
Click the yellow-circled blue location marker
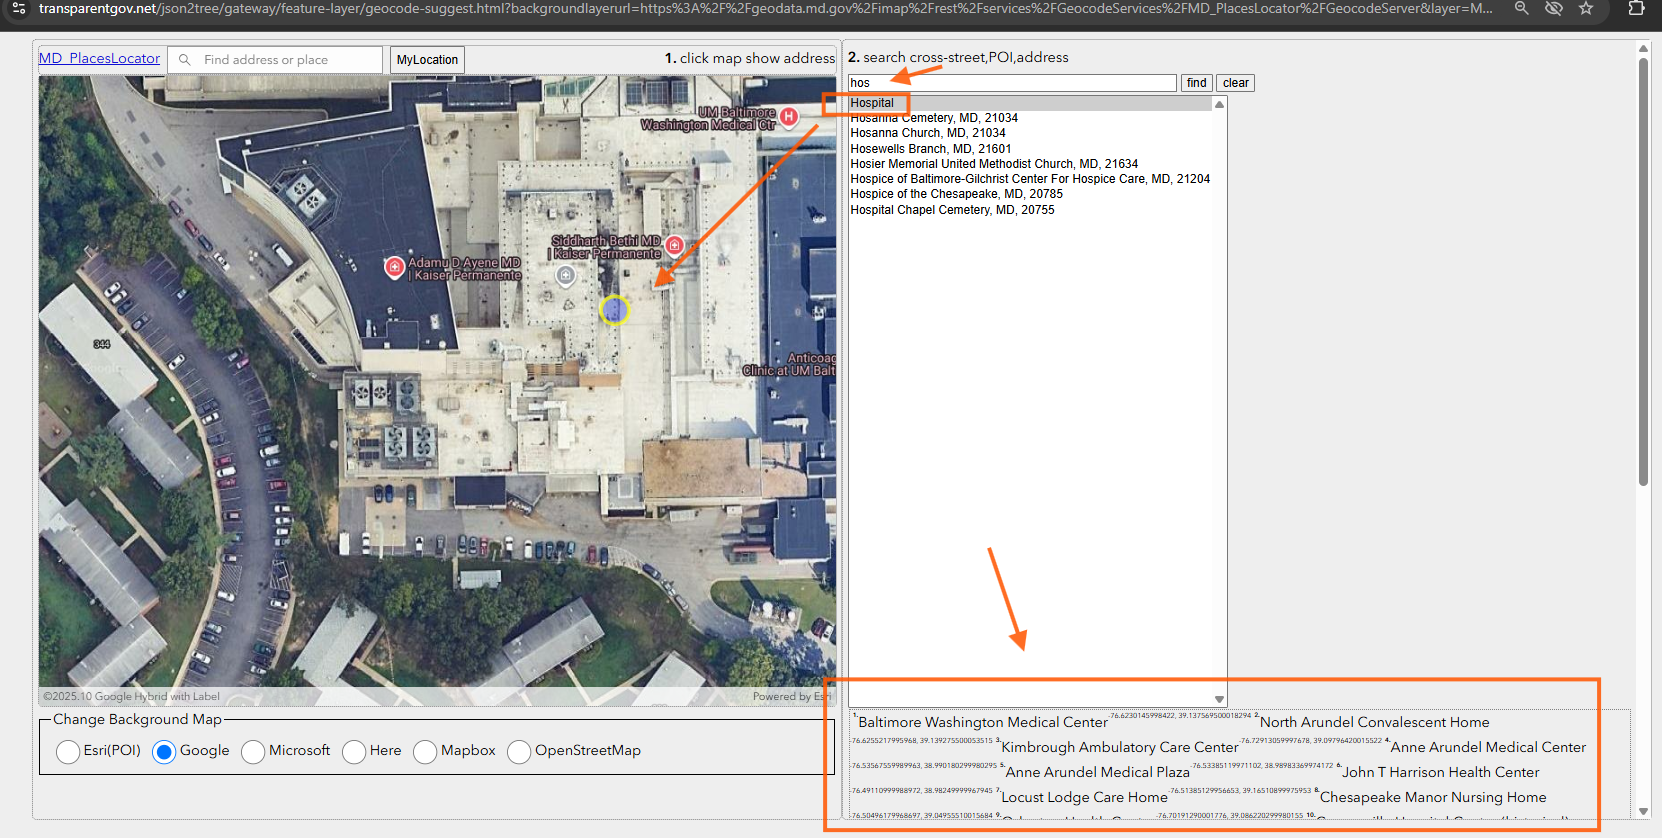tap(614, 310)
